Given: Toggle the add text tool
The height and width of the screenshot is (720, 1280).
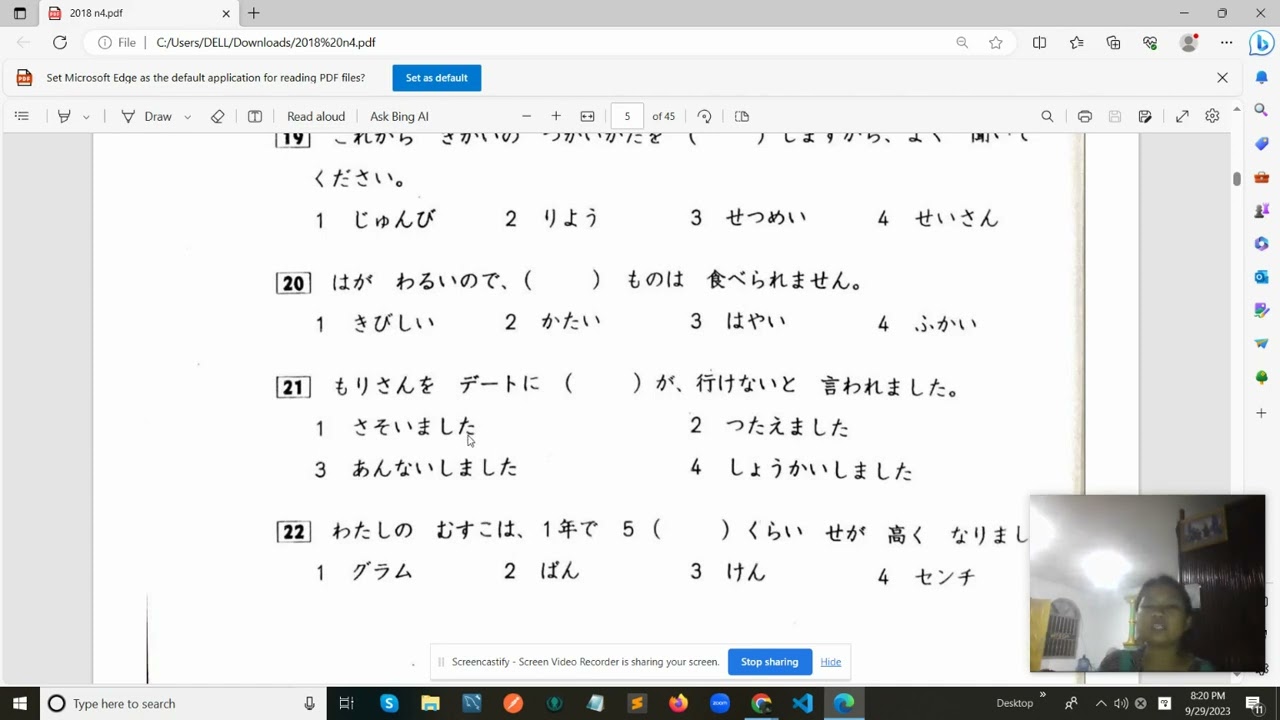Looking at the screenshot, I should point(255,116).
